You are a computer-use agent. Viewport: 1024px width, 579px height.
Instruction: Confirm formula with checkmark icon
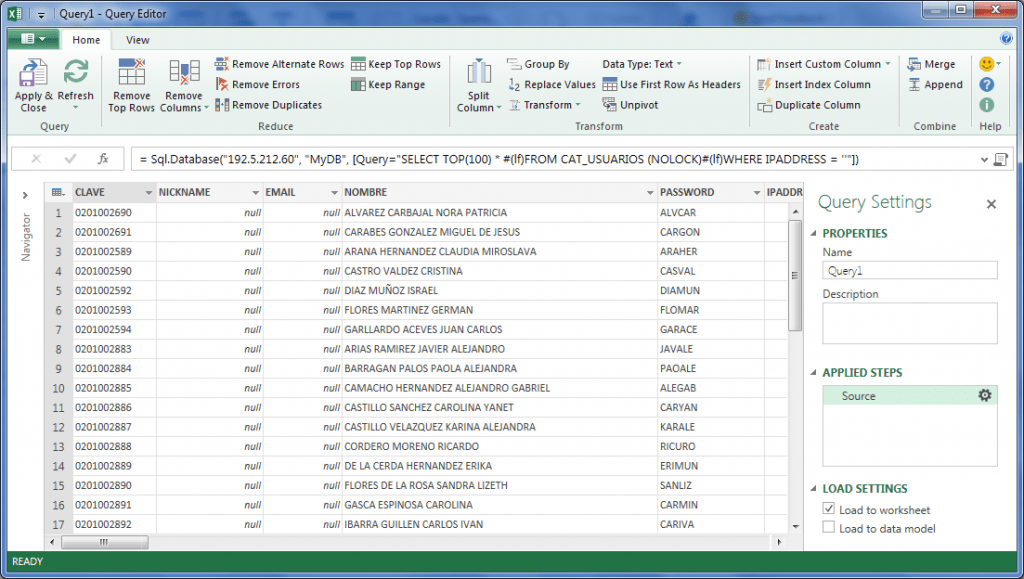tap(70, 159)
